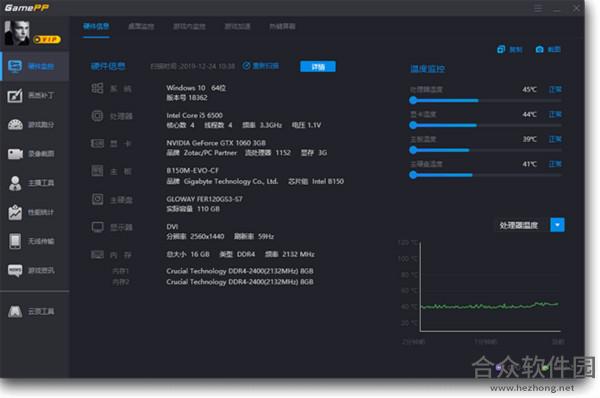600x398 pixels.
Task: Click the user avatar photo
Action: [x=17, y=33]
